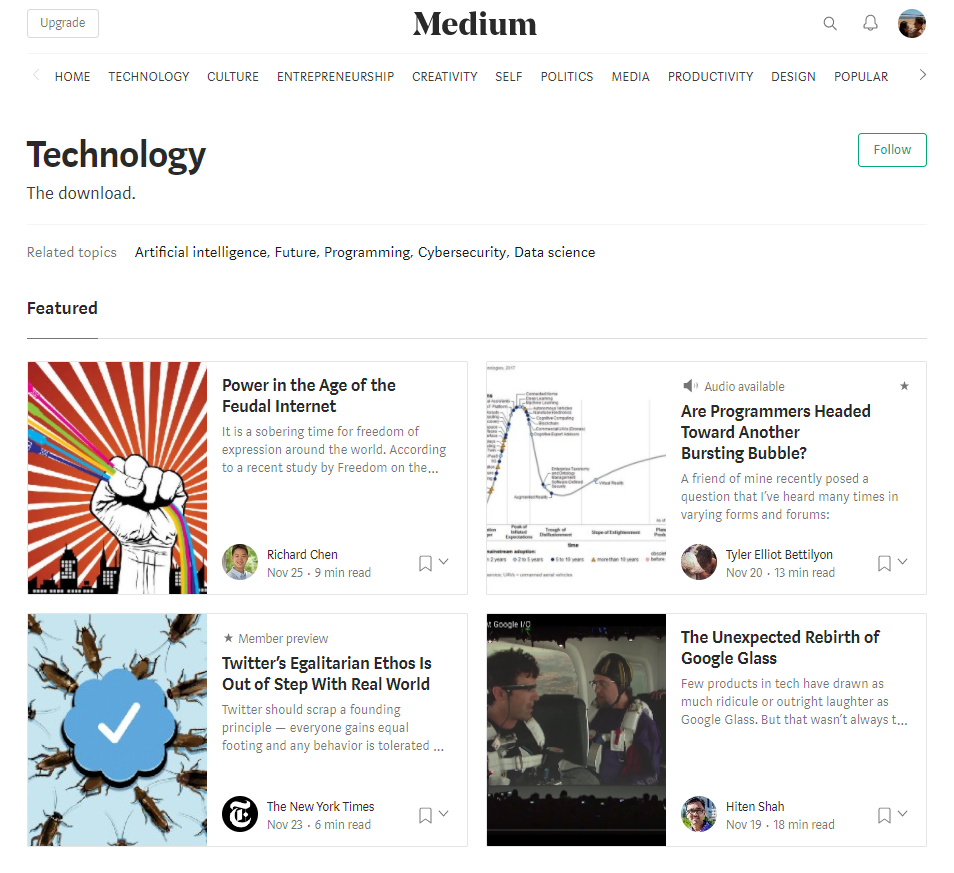Viewport: 954px width, 873px height.
Task: Bookmark the New York Times article
Action: [x=425, y=815]
